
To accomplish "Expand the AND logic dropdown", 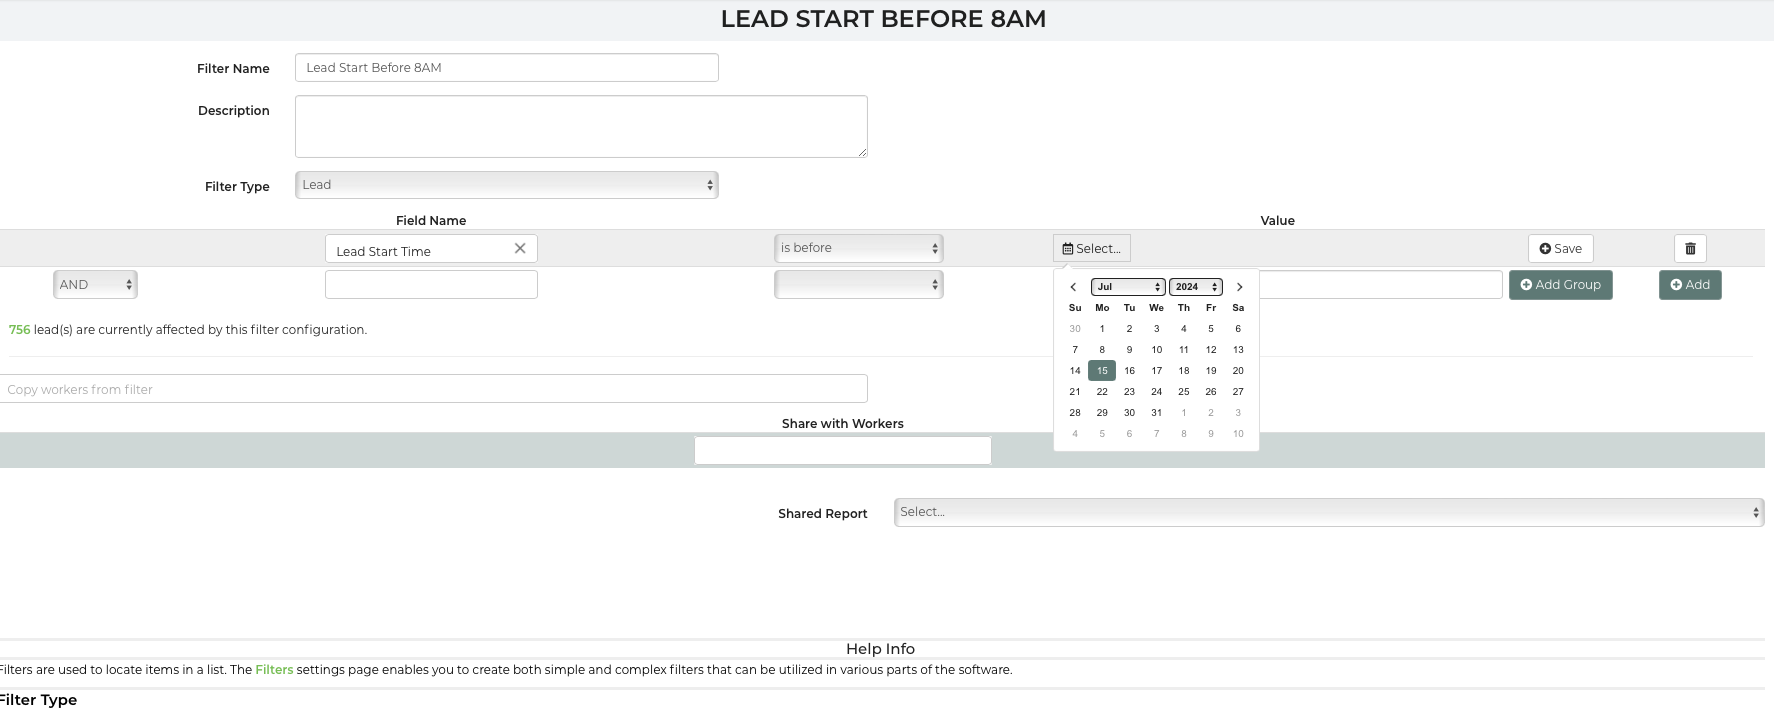I will tap(95, 285).
